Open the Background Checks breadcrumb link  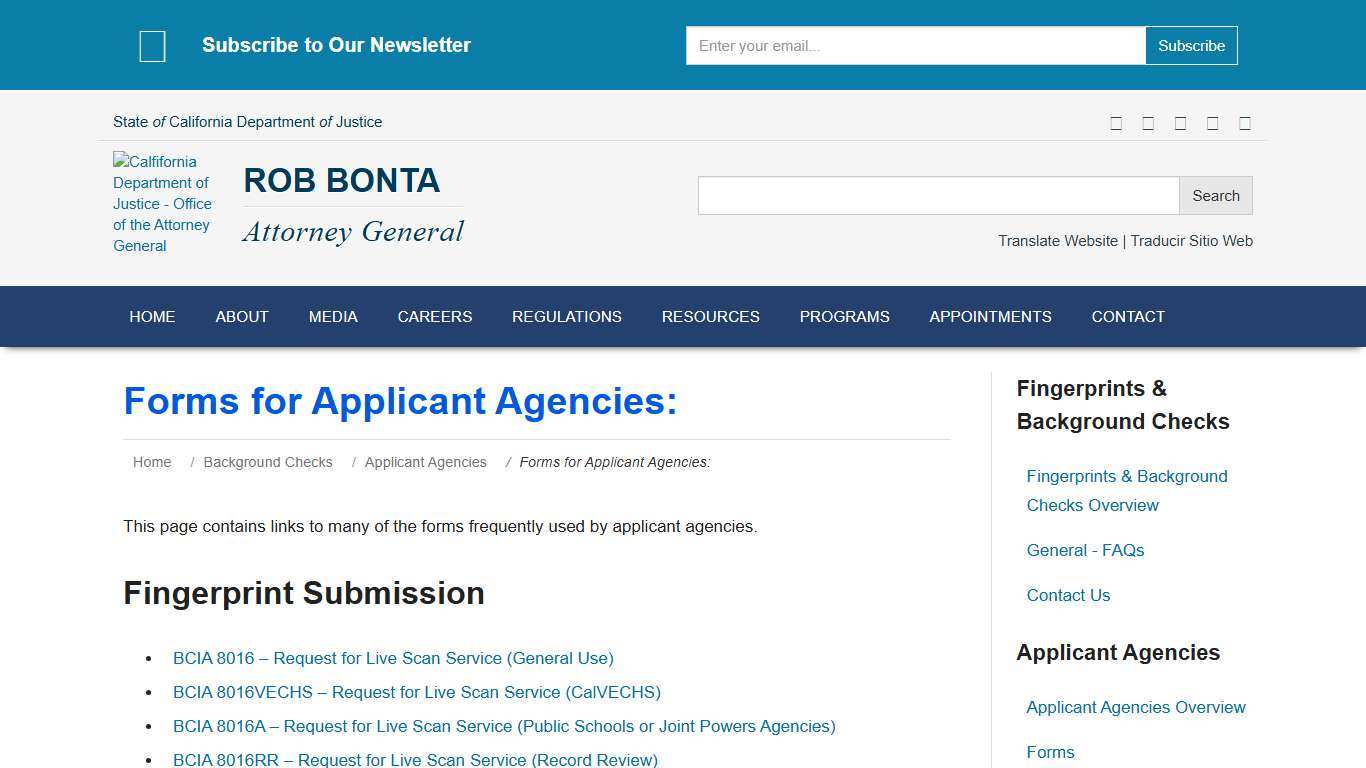(268, 462)
